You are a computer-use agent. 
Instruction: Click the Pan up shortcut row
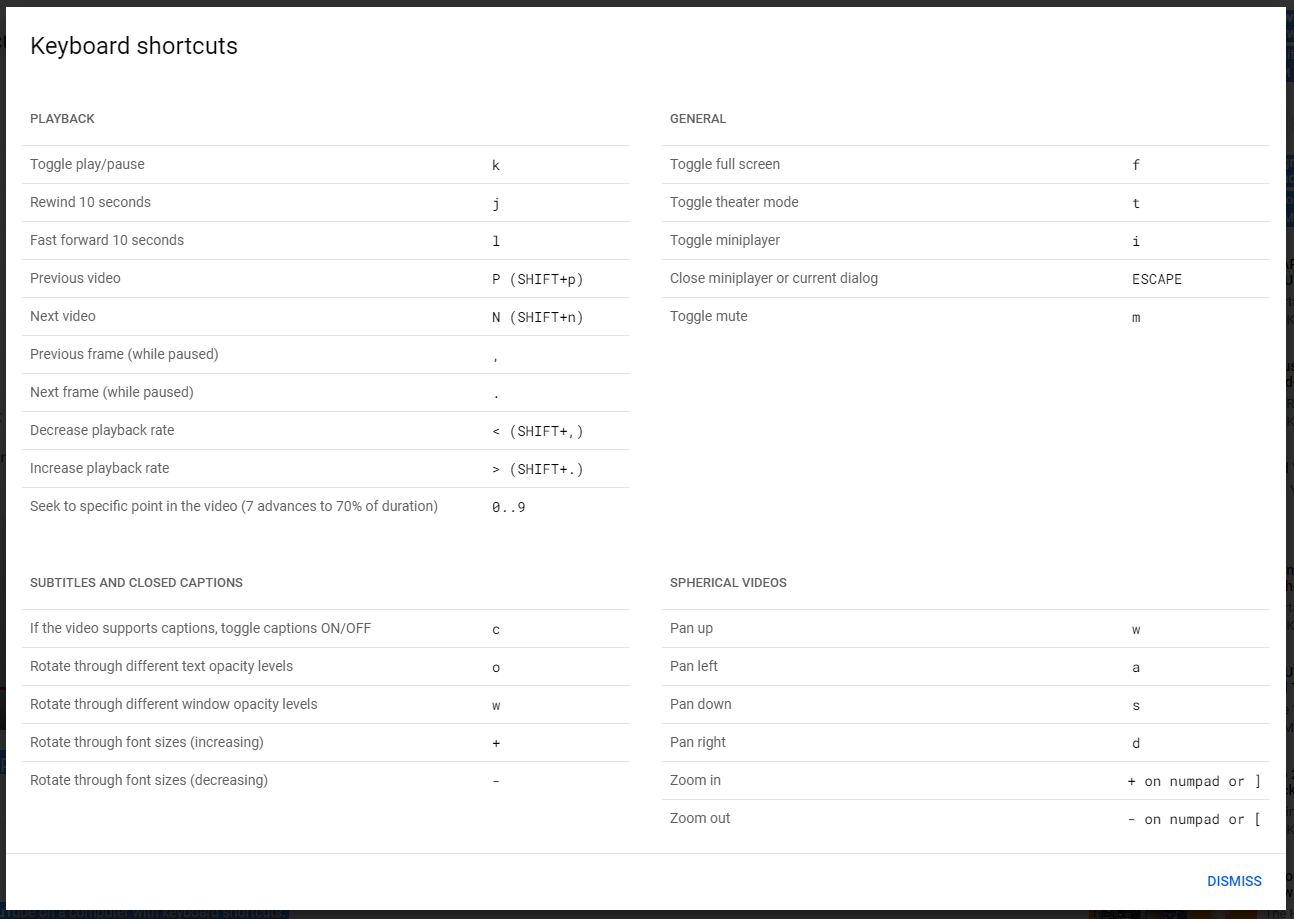pos(966,629)
